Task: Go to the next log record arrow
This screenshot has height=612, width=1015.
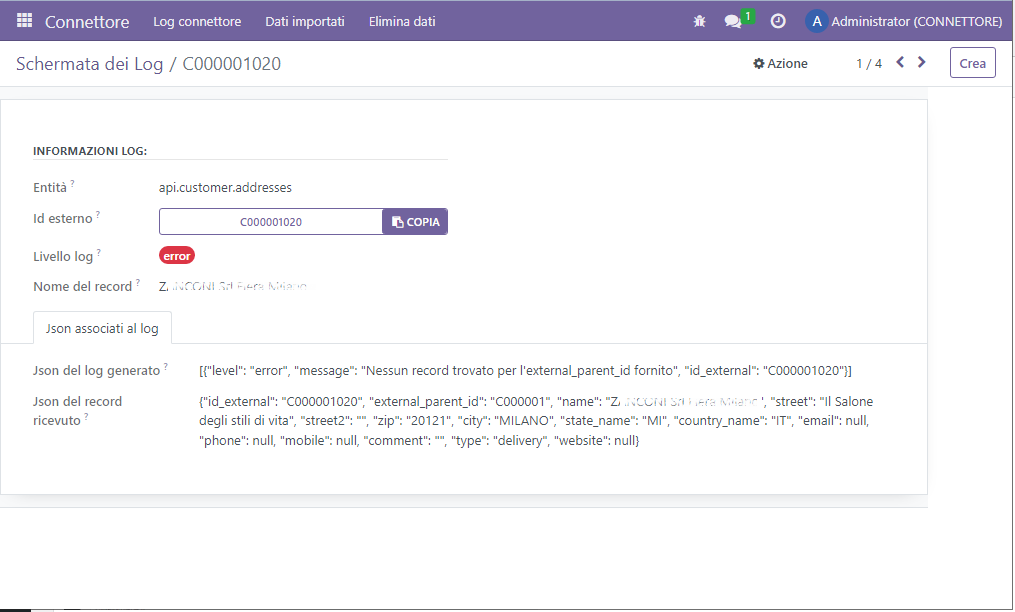Action: point(922,63)
